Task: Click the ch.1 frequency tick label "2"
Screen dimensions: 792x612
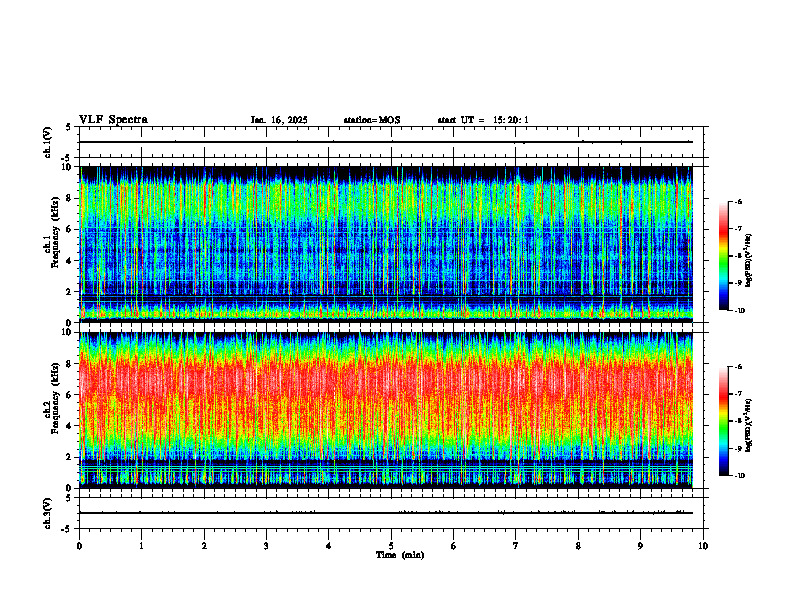Action: pos(70,292)
